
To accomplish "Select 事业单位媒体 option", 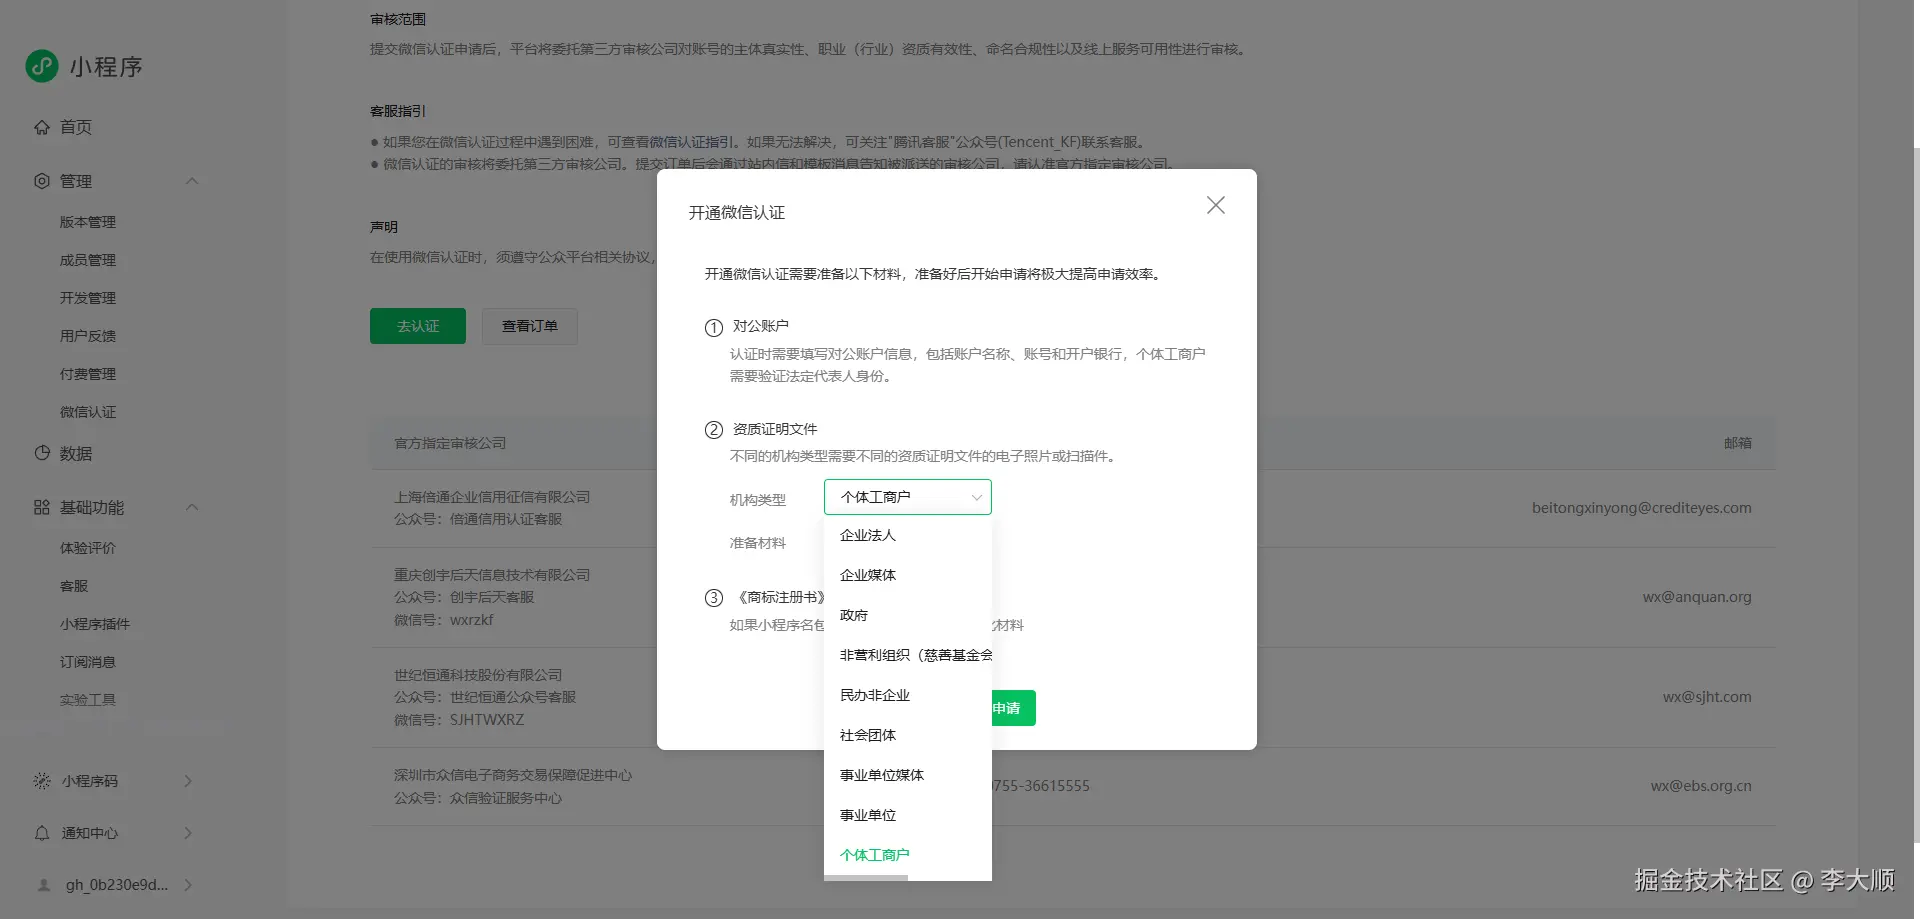I will (908, 775).
